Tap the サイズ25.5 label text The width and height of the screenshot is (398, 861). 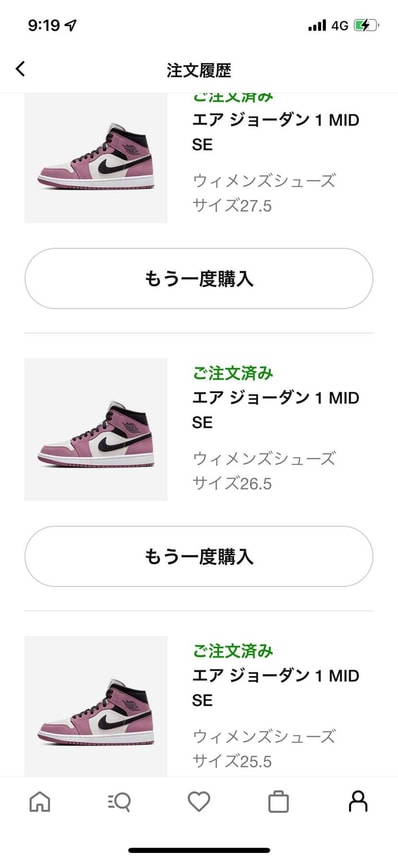tap(232, 762)
